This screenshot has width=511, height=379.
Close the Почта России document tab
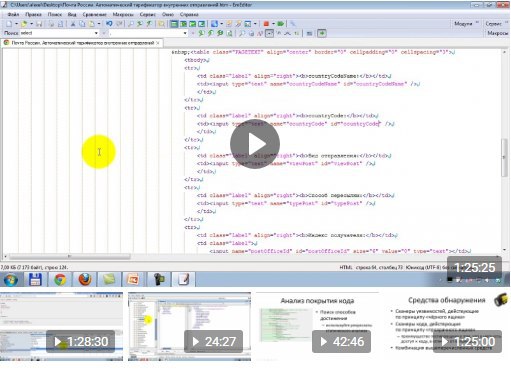coord(158,43)
